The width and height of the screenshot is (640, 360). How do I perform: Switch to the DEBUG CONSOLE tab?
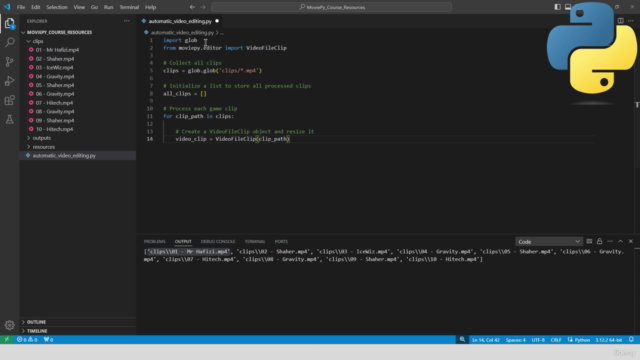[x=218, y=242]
